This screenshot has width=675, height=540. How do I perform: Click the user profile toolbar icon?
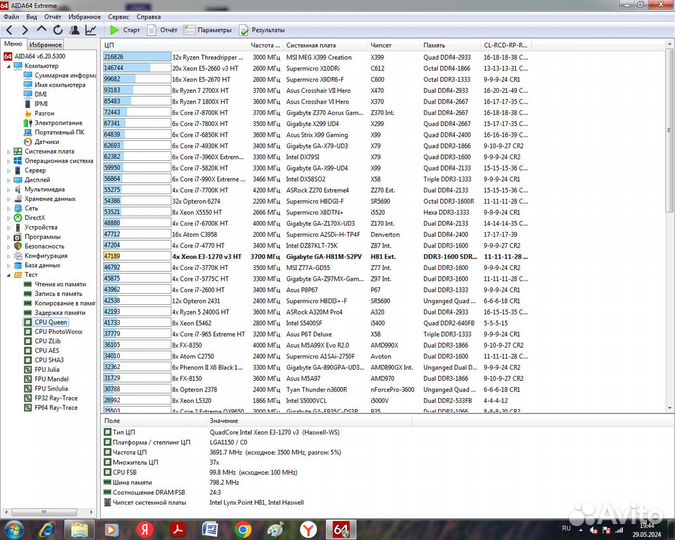pyautogui.click(x=74, y=31)
